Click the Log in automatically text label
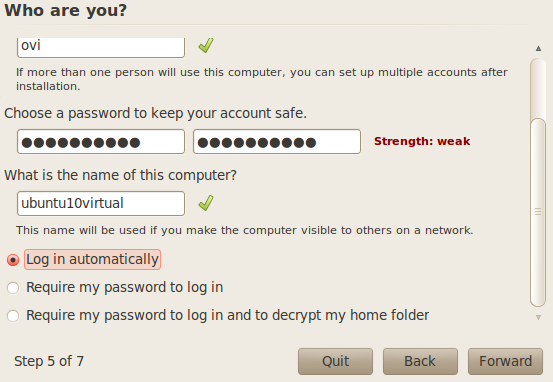Screen dimensions: 553x382 coord(92,260)
